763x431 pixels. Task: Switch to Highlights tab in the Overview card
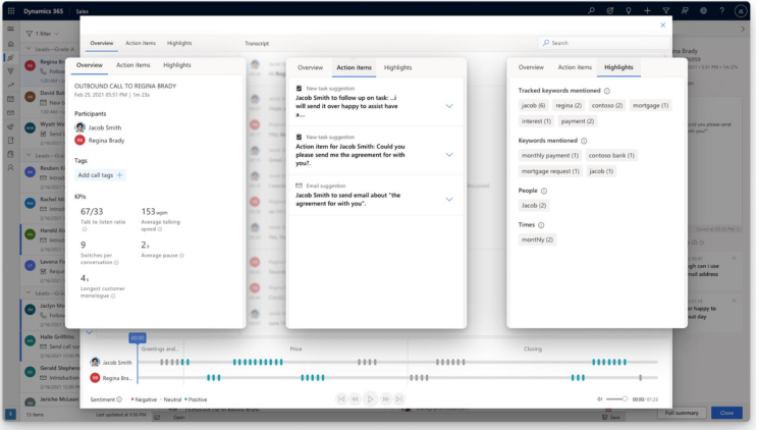(x=177, y=65)
